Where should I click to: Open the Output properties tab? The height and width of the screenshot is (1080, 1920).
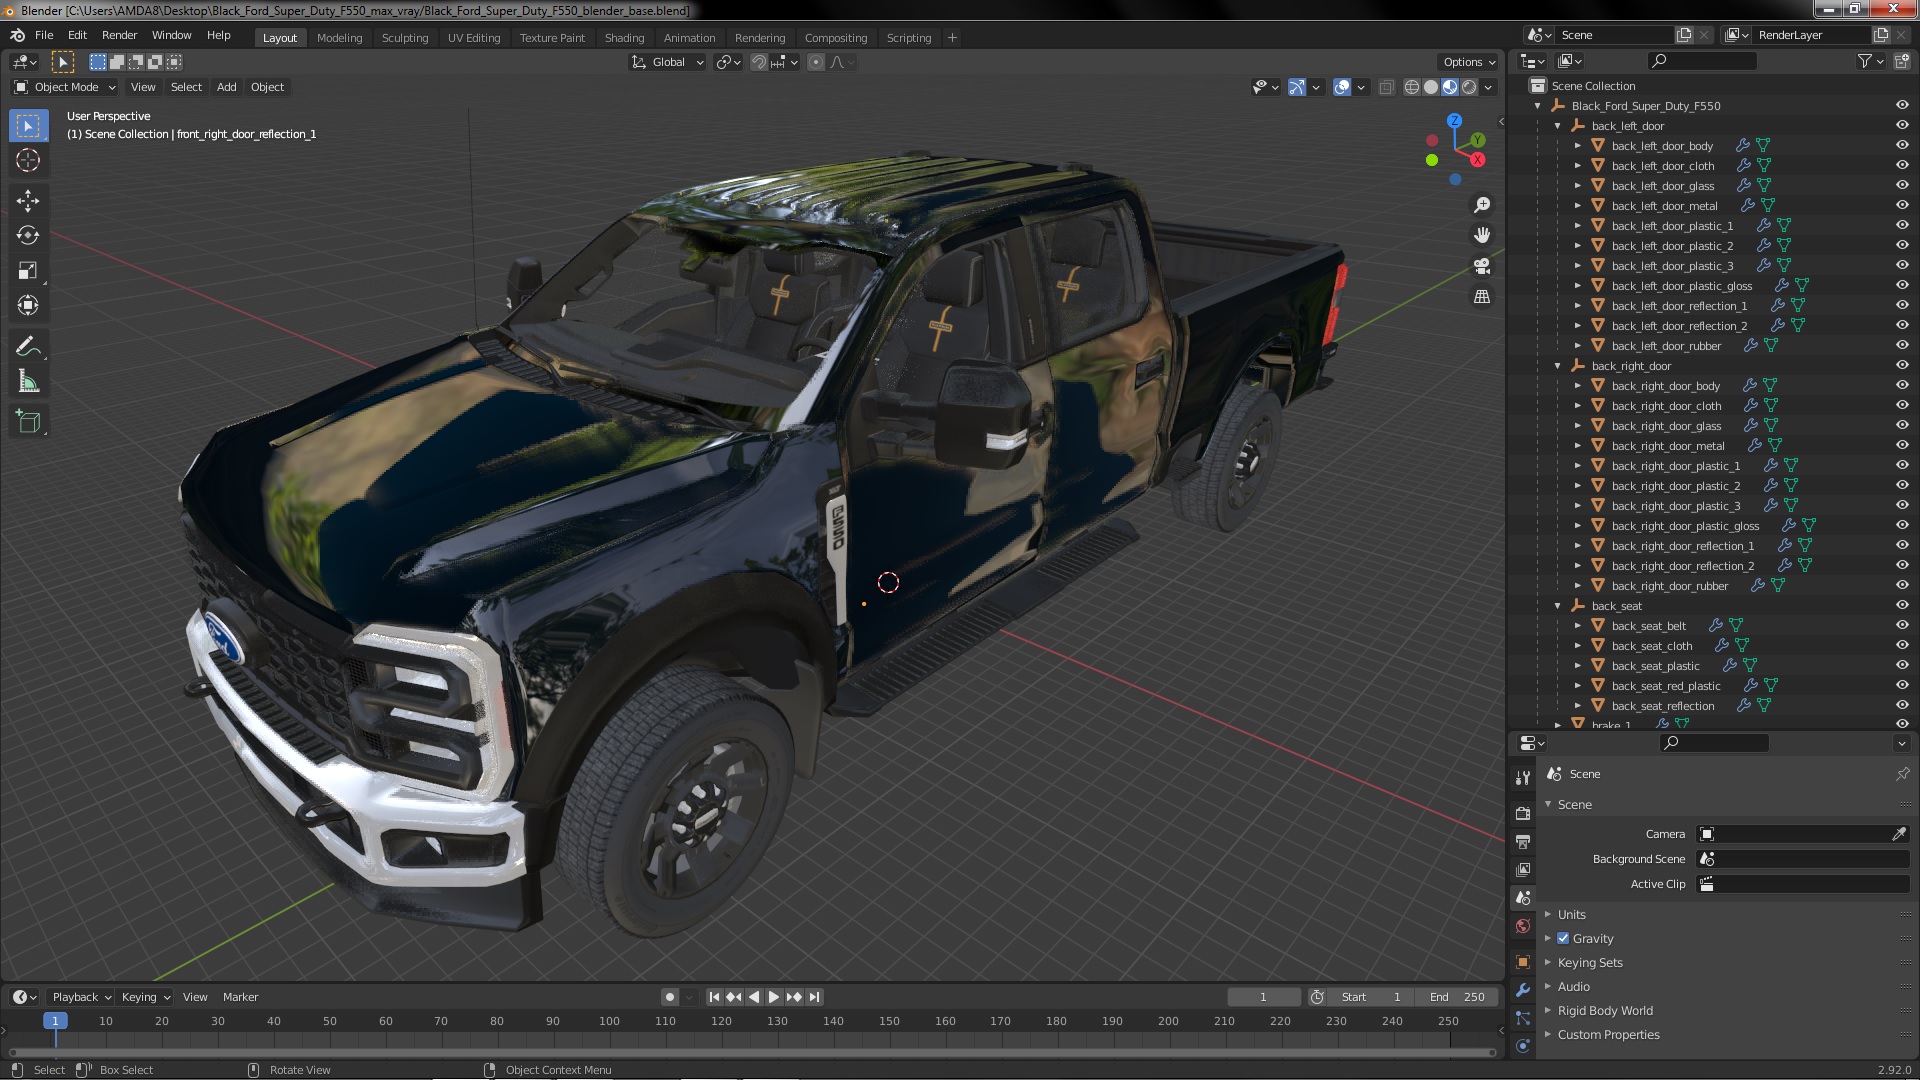point(1523,842)
